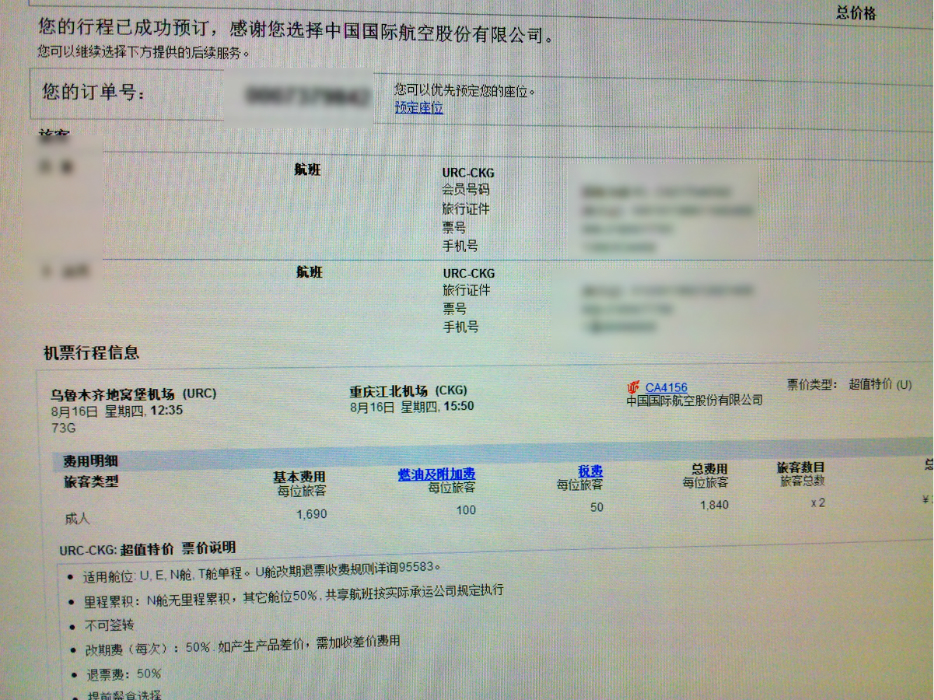Open the 燃油及附加费 fuel surcharge link
934x700 pixels.
click(x=437, y=474)
